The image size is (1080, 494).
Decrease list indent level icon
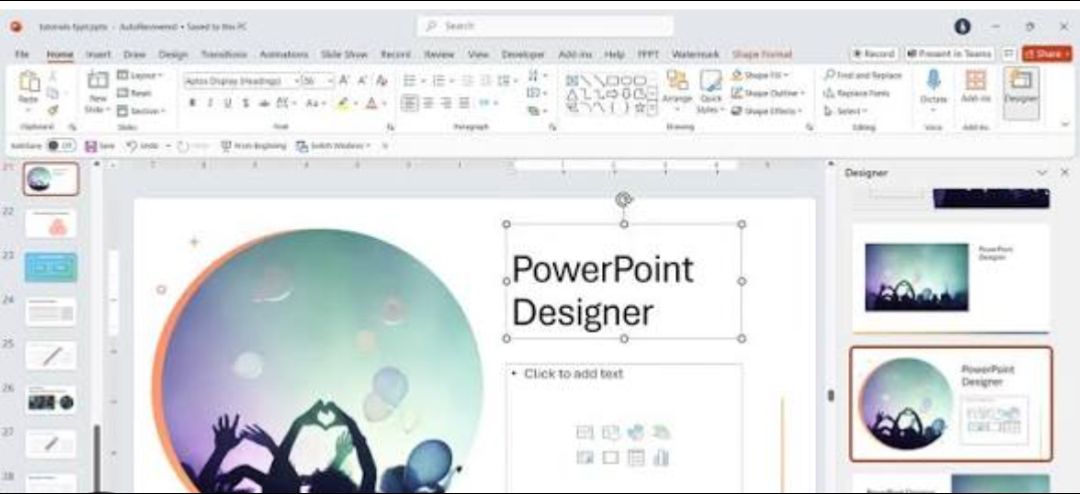(x=467, y=81)
